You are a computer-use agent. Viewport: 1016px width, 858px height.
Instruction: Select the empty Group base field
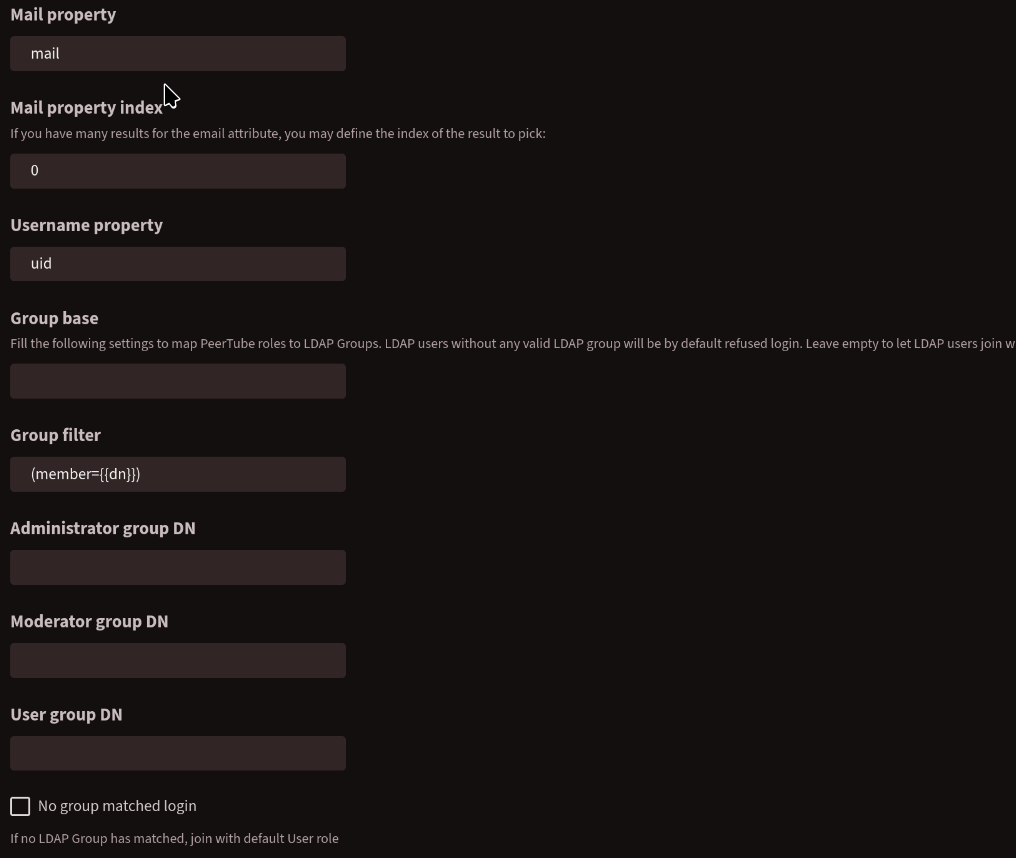[178, 381]
